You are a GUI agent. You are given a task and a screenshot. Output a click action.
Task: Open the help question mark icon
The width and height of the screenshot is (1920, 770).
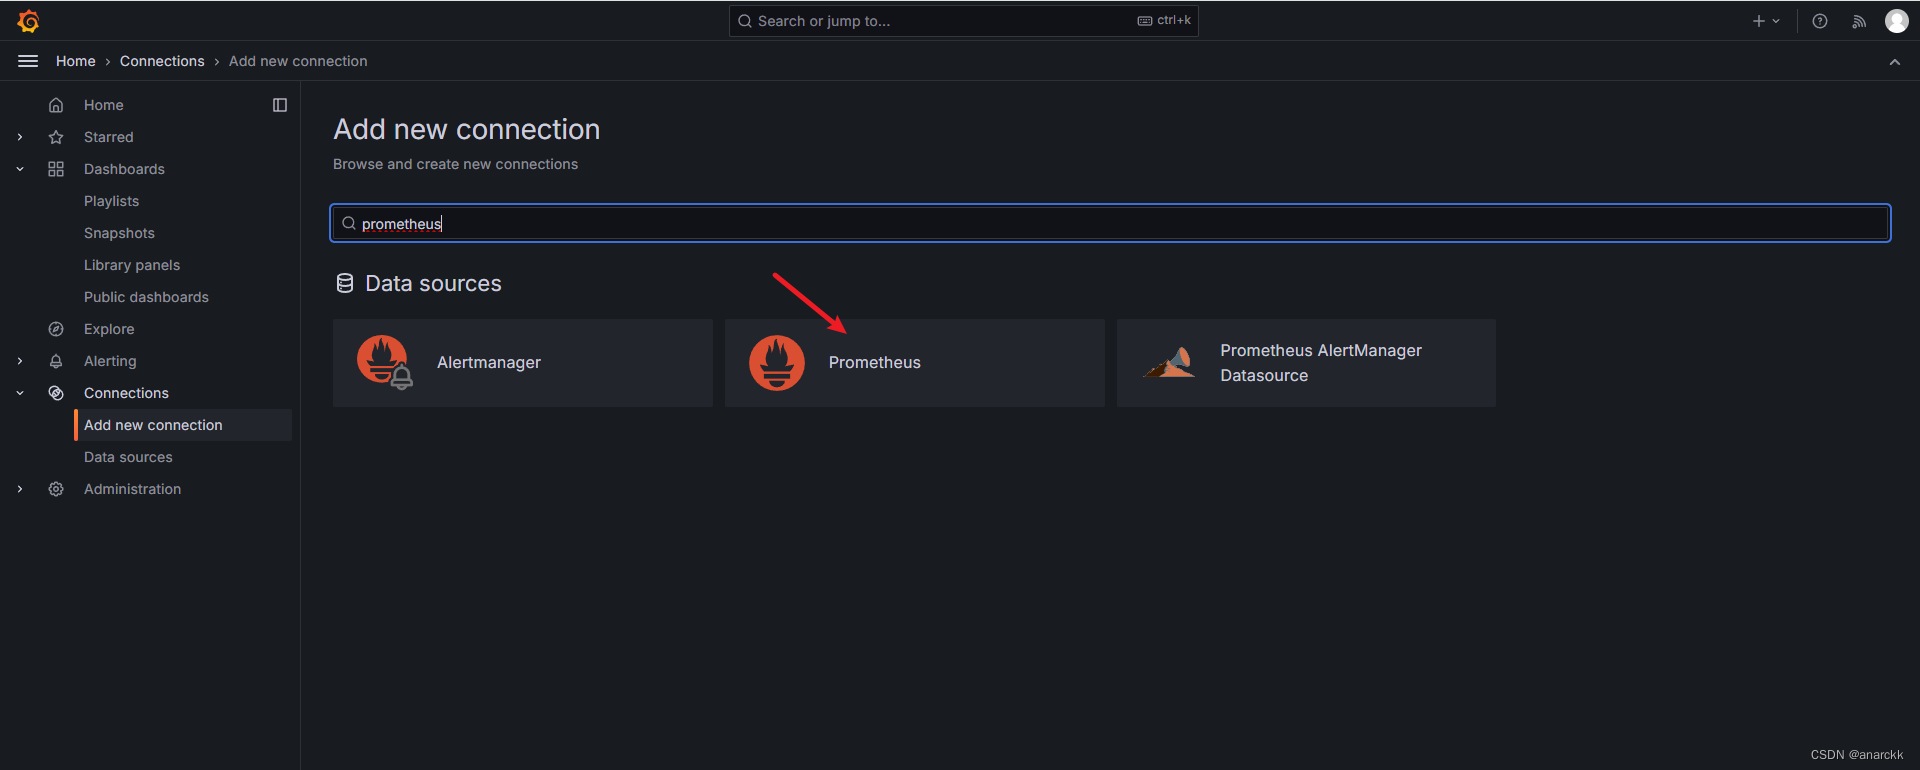click(x=1820, y=21)
